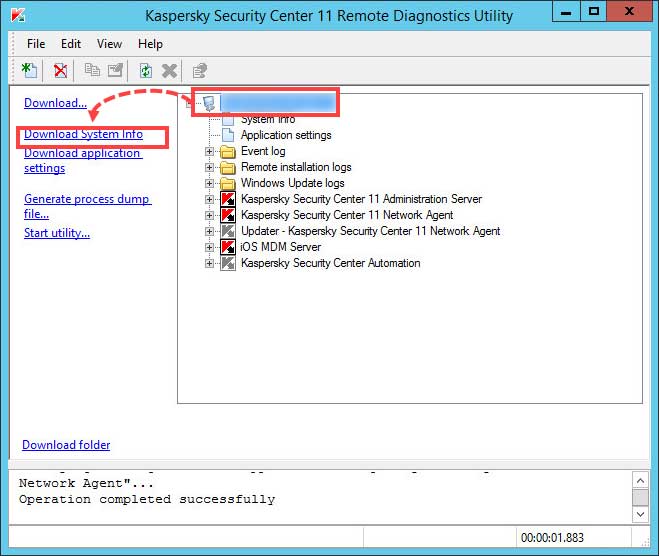Expand the Windows Update logs node
This screenshot has width=659, height=556.
209,183
